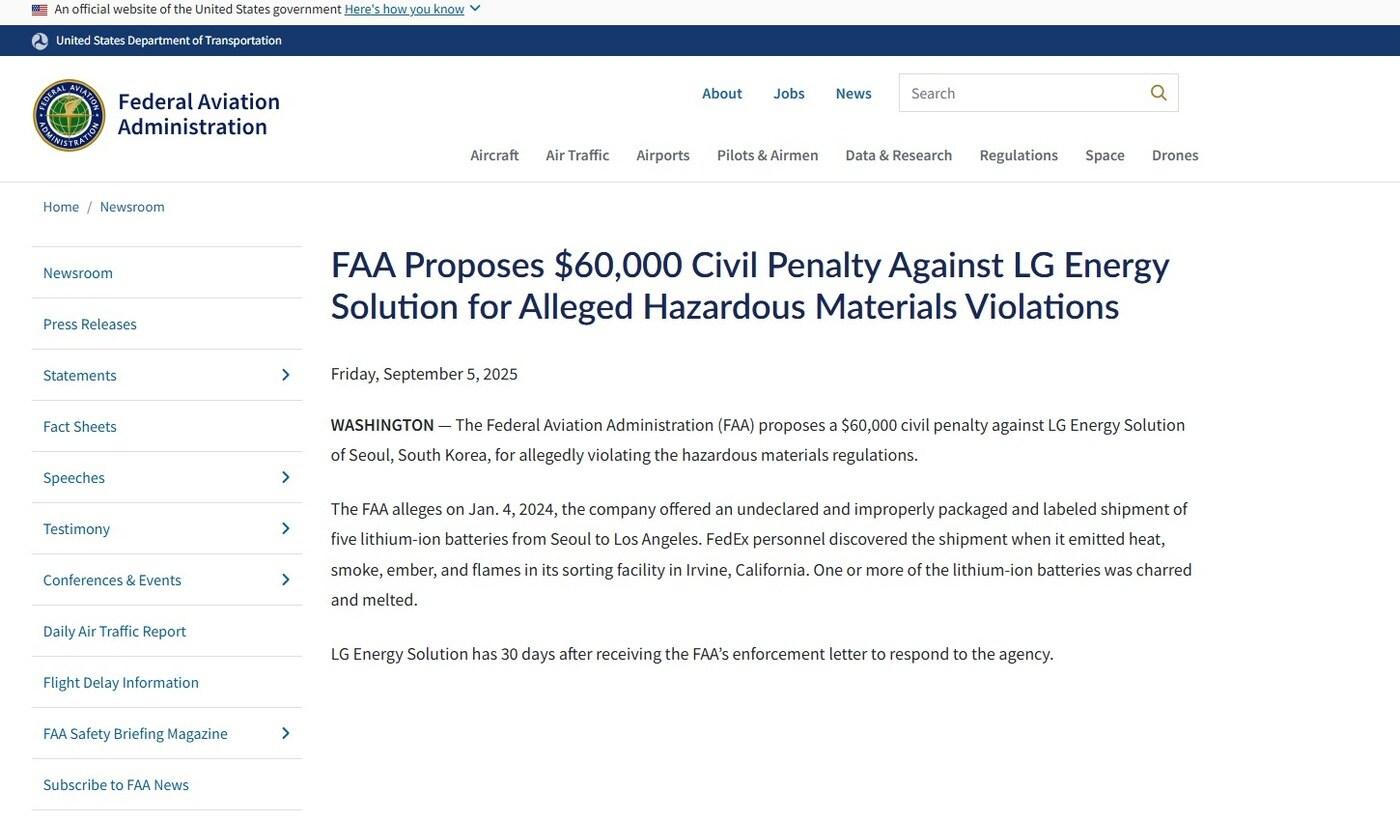The width and height of the screenshot is (1400, 820).
Task: Click the search magnifier icon
Action: click(1158, 93)
